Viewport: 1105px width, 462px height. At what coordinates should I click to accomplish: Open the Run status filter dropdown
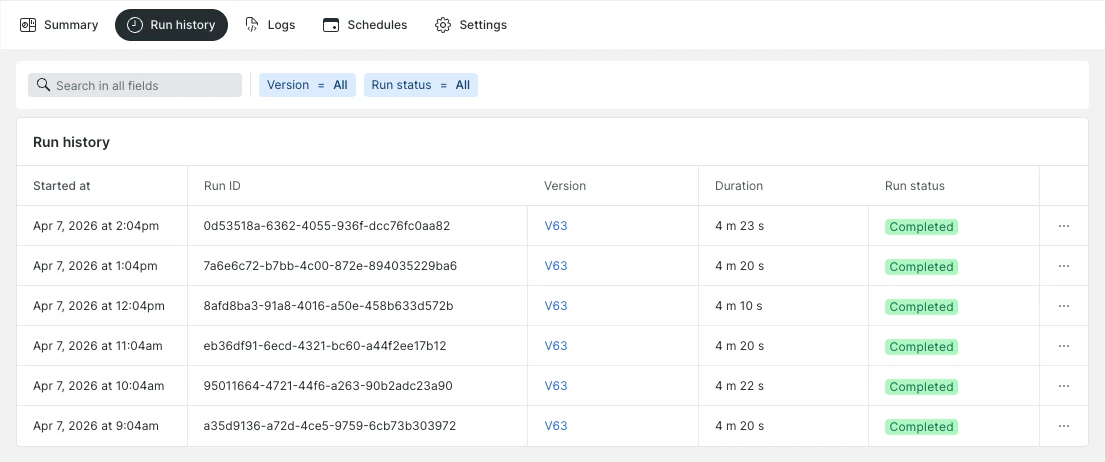[421, 85]
